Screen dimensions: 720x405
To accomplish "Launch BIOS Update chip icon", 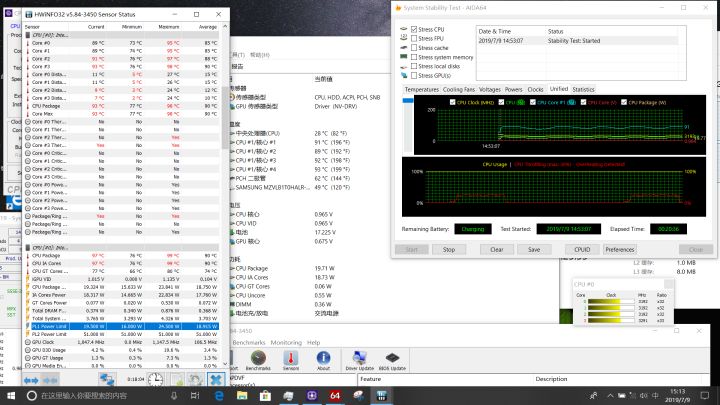I will [392, 360].
